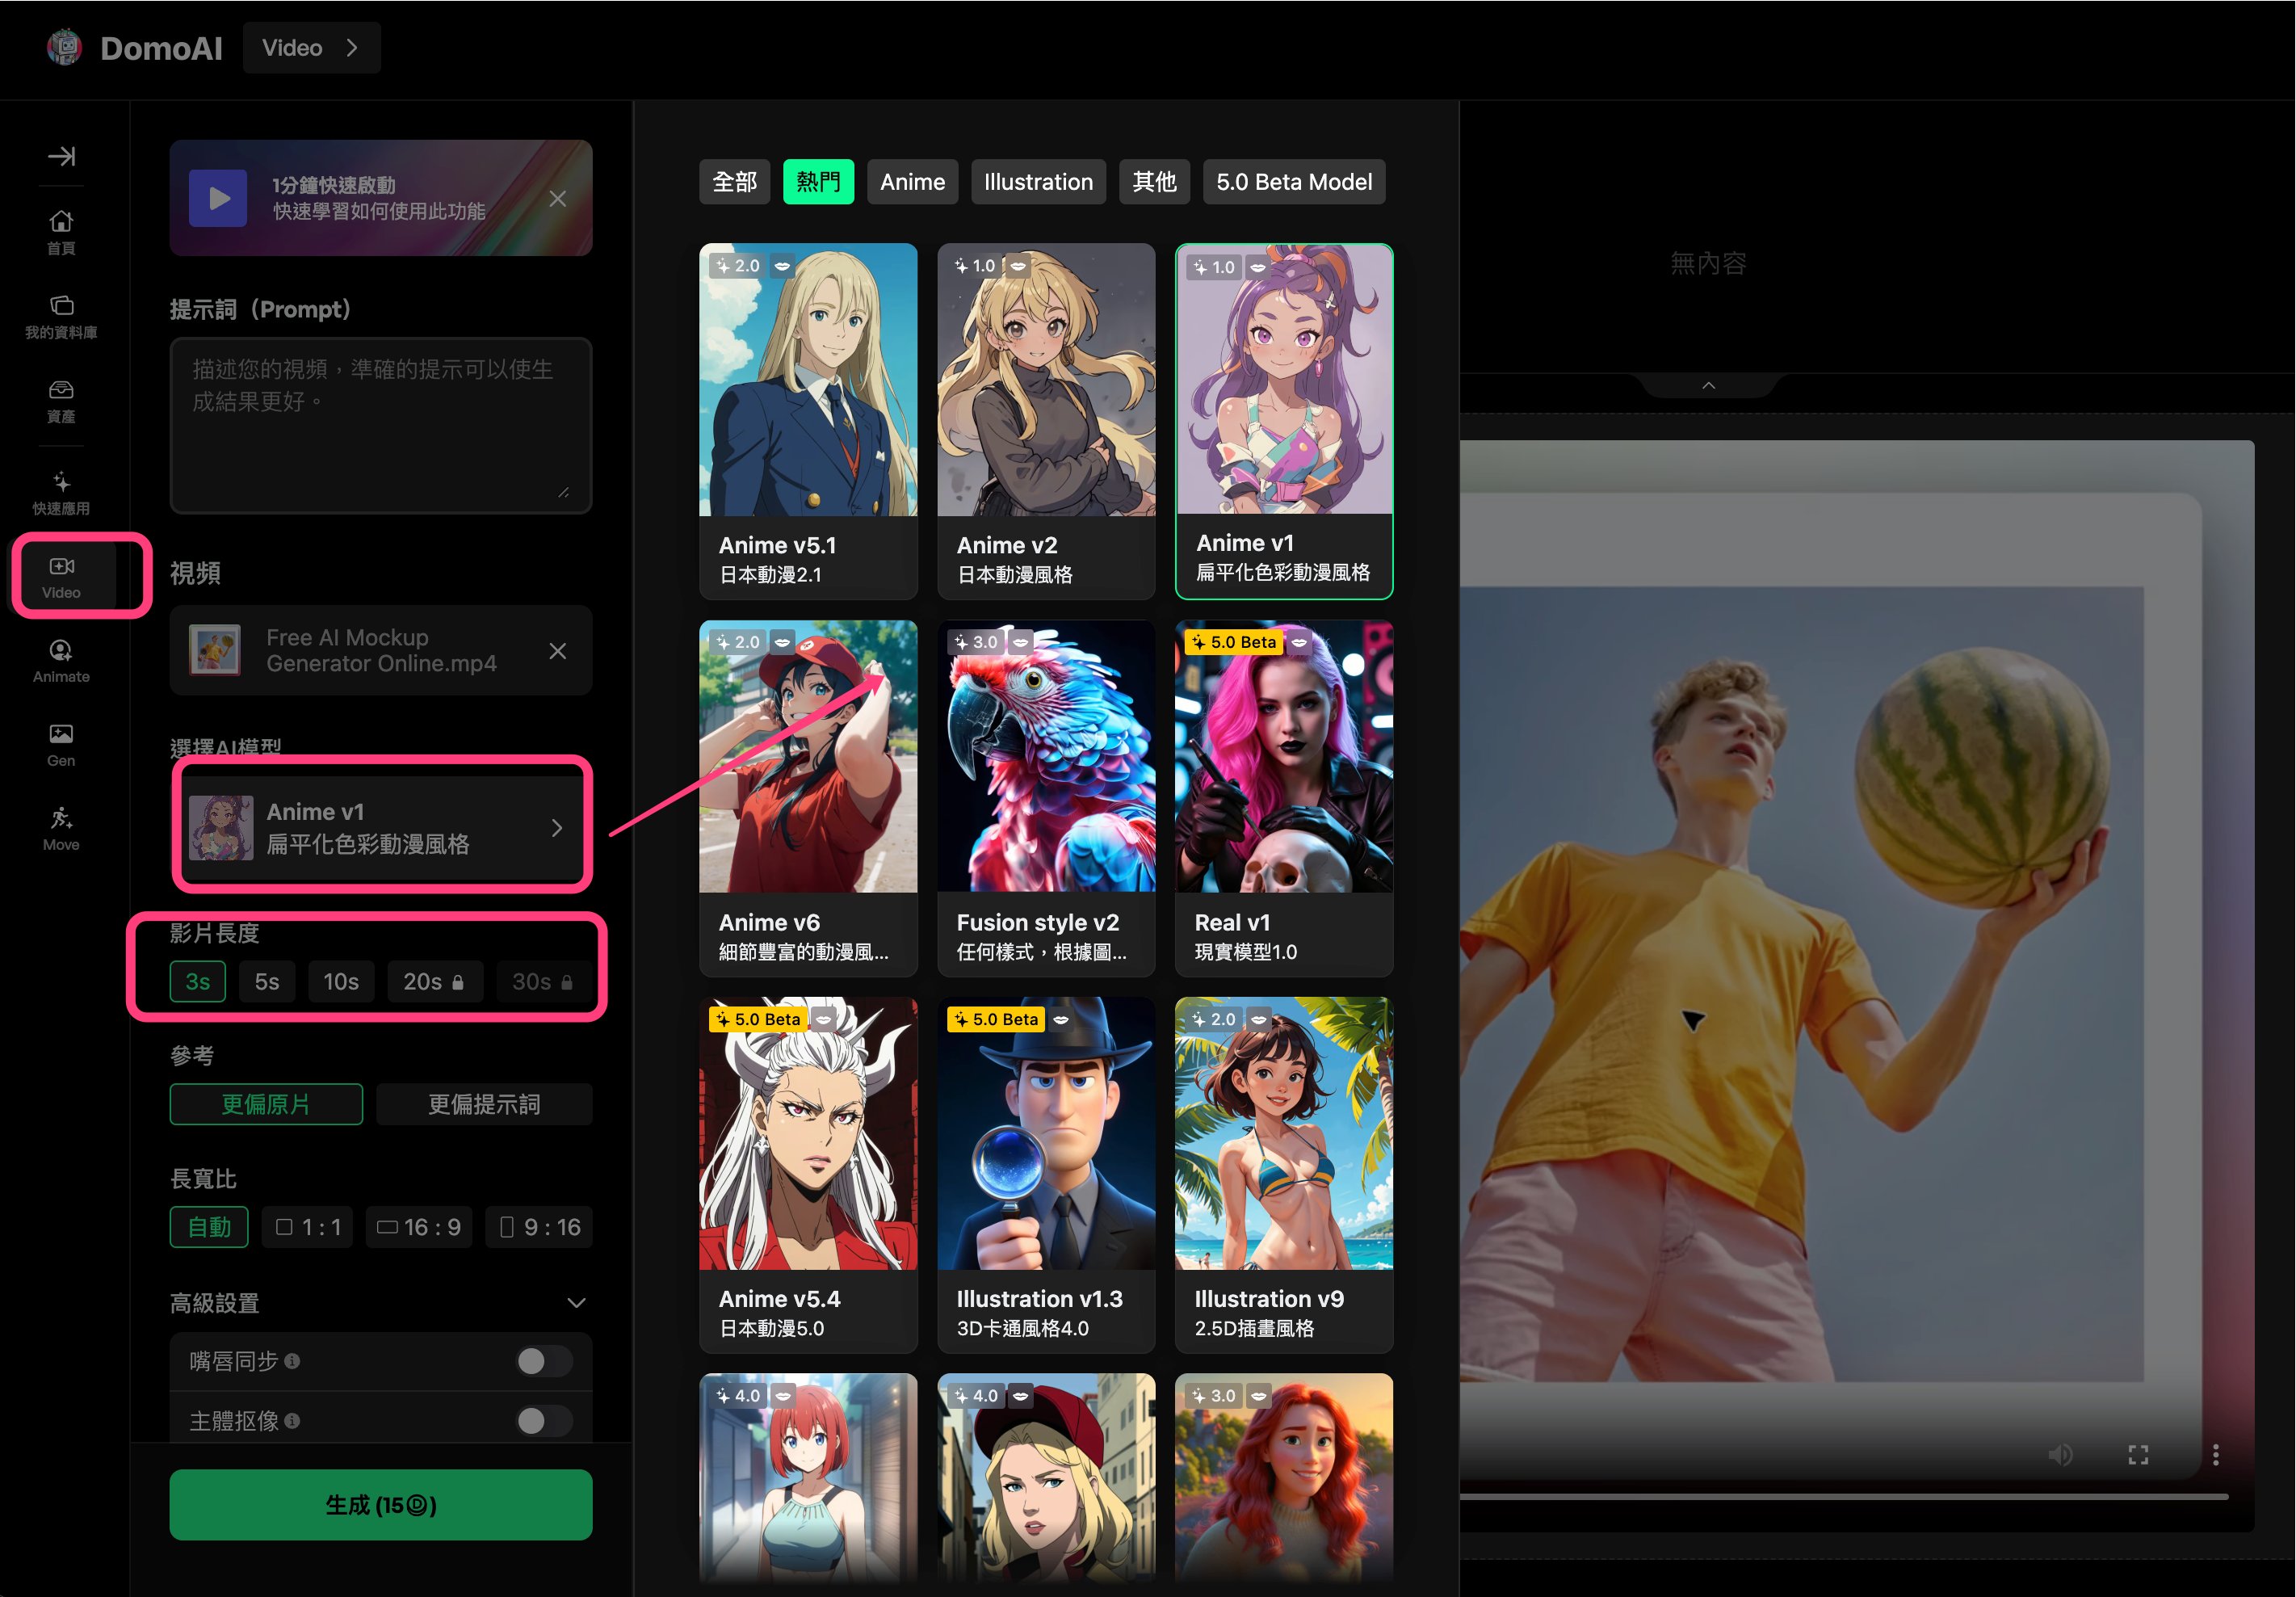This screenshot has height=1597, width=2296.
Task: Collapse the 高級設置 advanced settings section
Action: [576, 1303]
